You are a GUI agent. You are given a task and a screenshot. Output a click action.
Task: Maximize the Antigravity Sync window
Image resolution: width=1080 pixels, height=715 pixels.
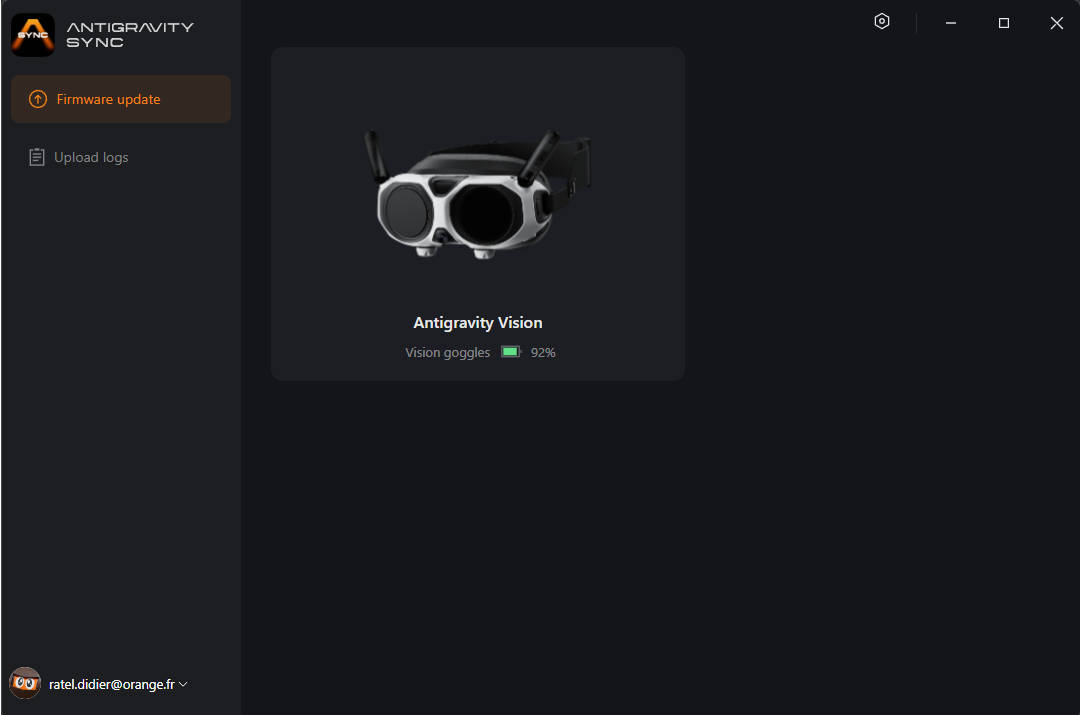(x=1004, y=23)
